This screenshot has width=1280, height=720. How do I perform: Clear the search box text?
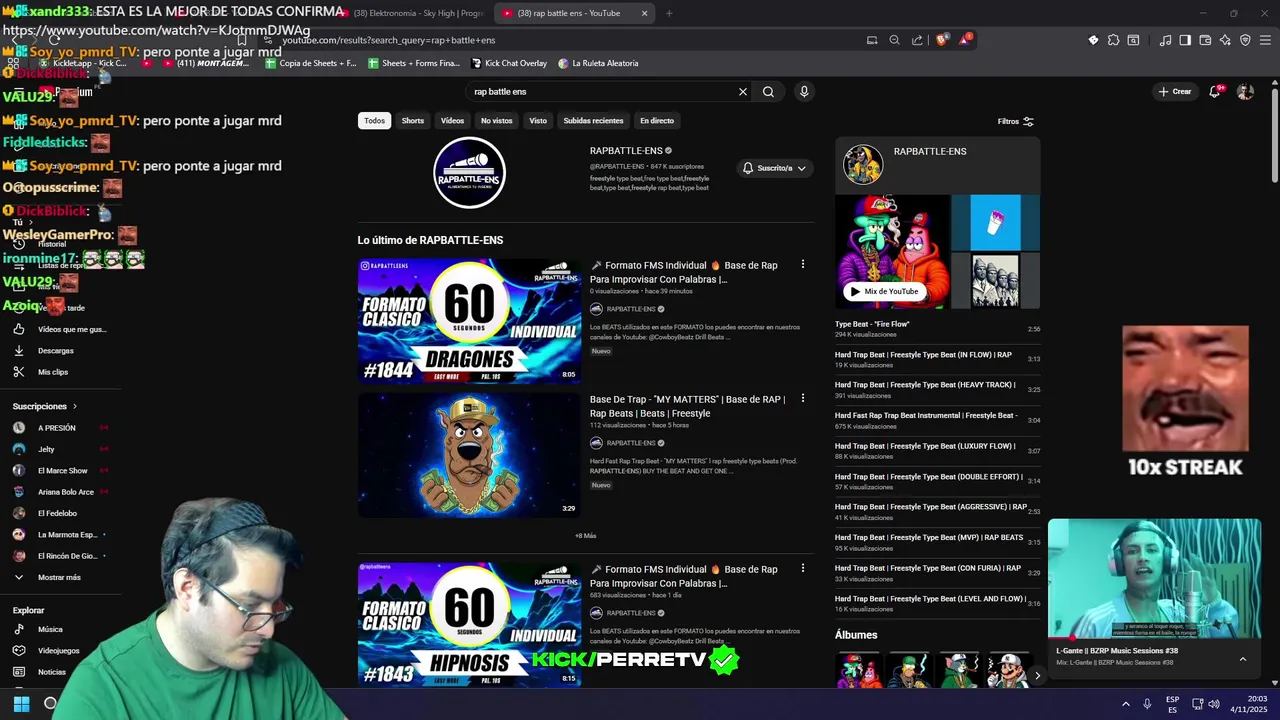(x=742, y=91)
